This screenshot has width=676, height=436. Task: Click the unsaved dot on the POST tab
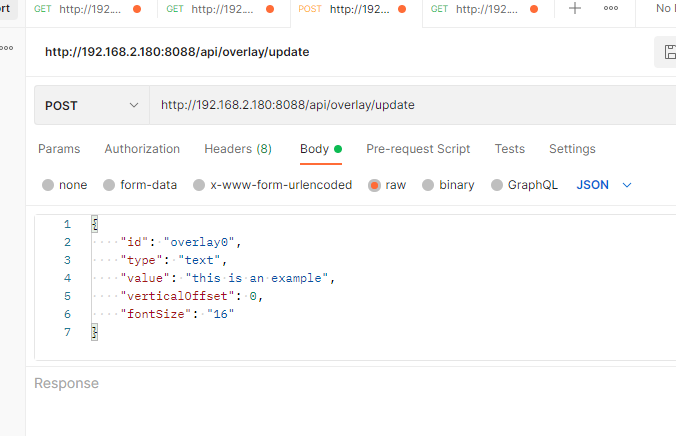(x=402, y=10)
